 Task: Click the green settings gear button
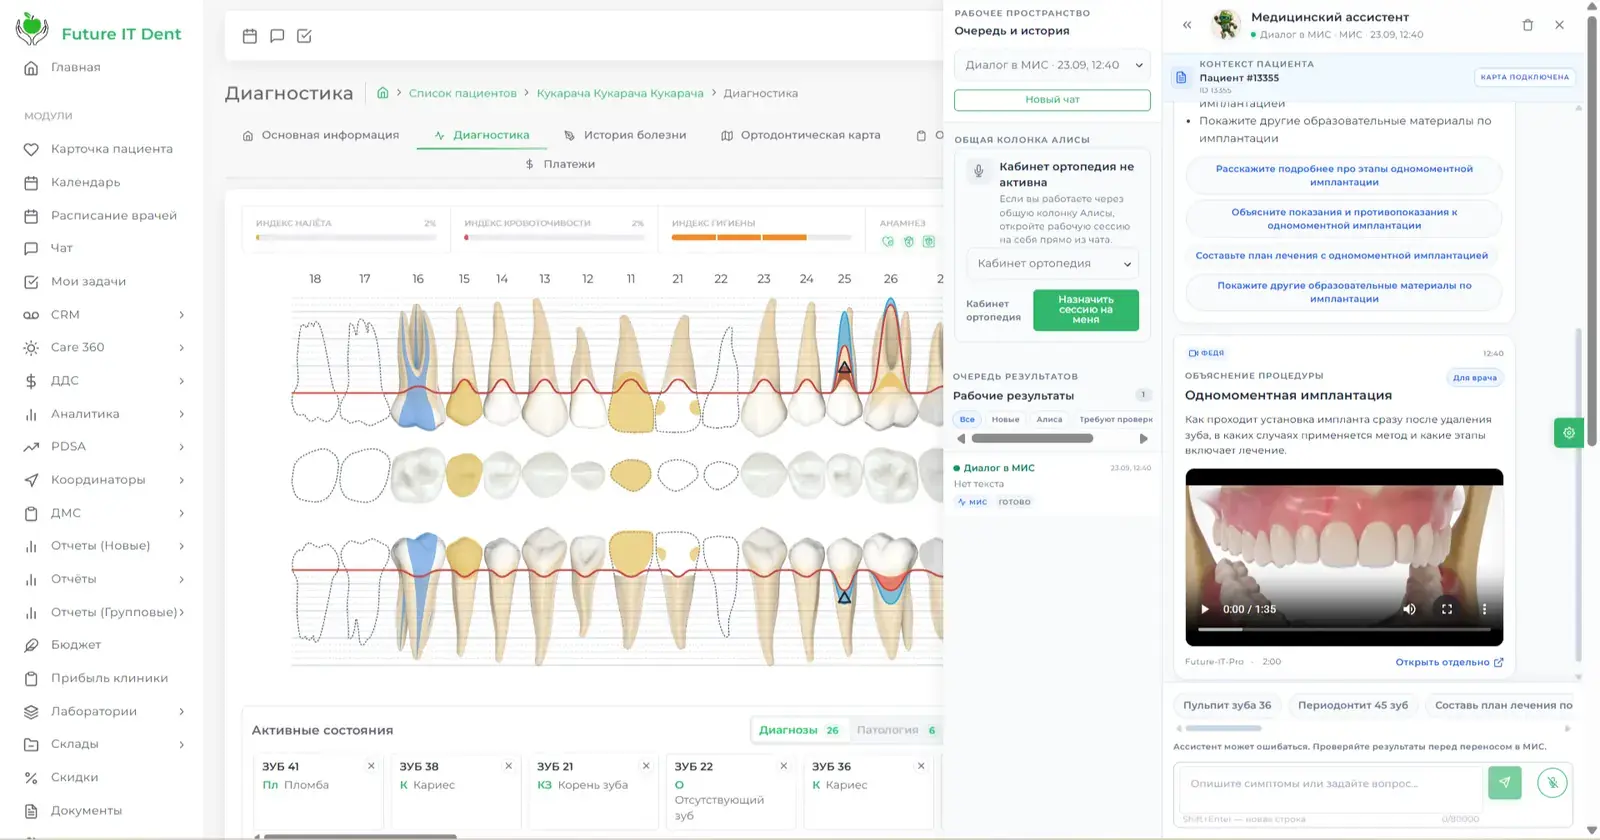1568,433
